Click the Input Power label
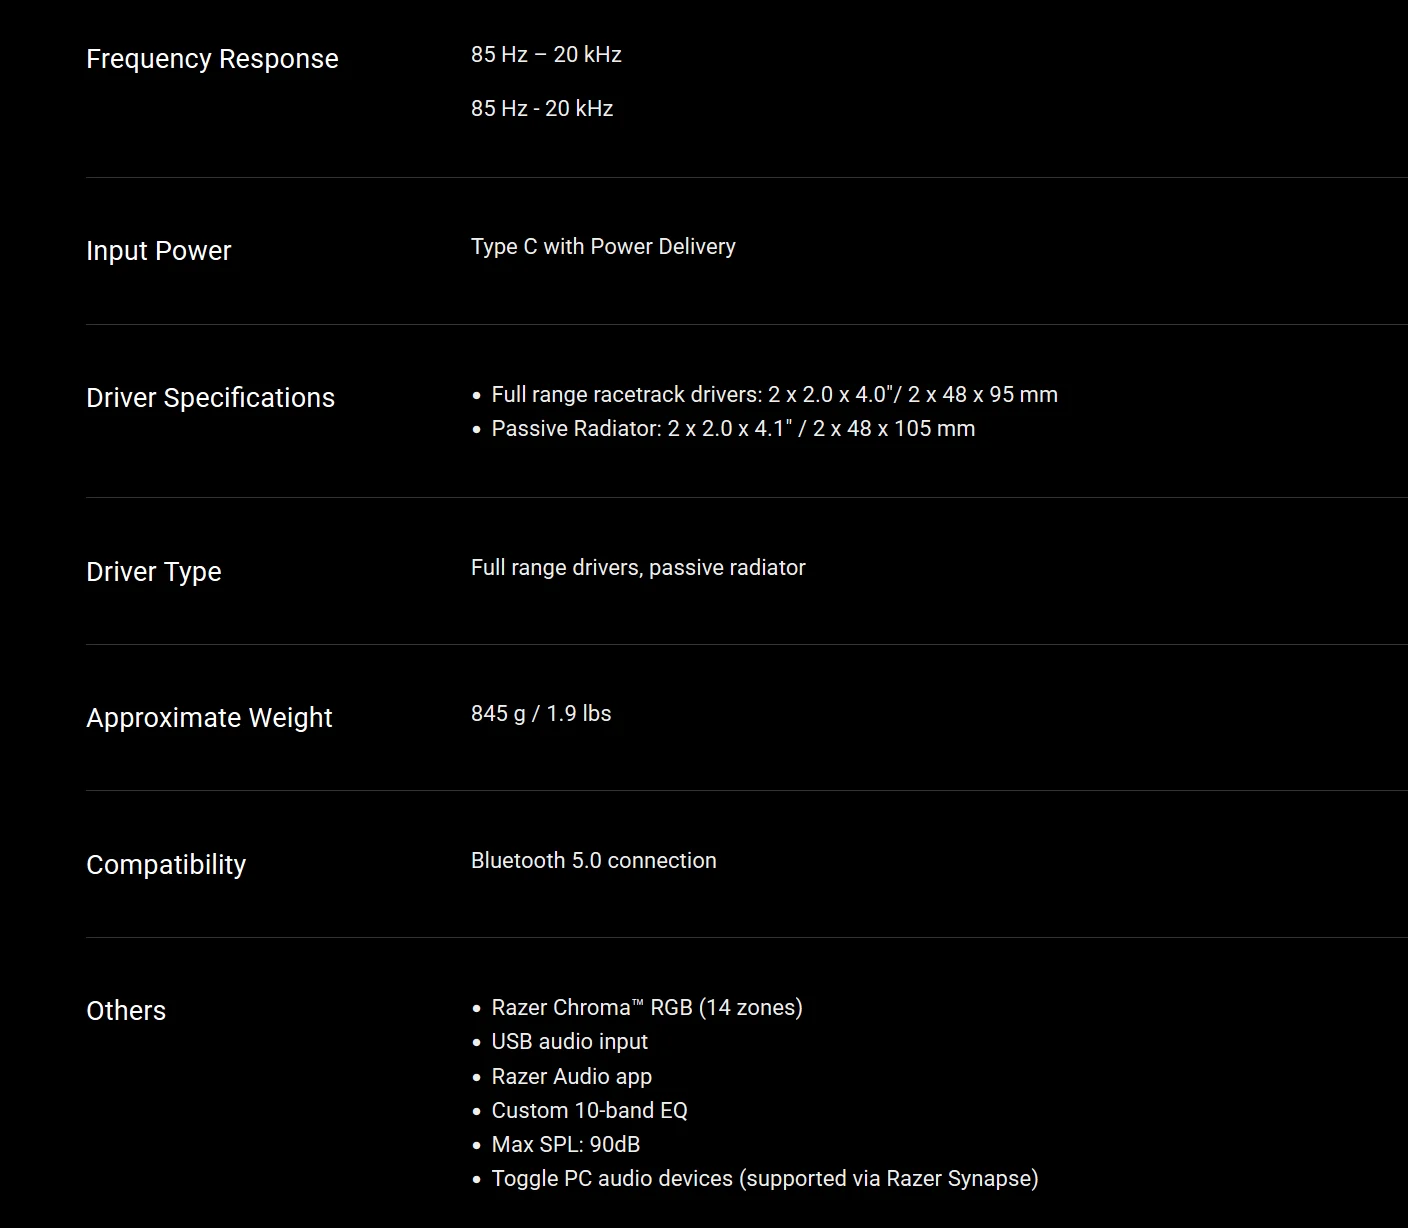 (158, 251)
